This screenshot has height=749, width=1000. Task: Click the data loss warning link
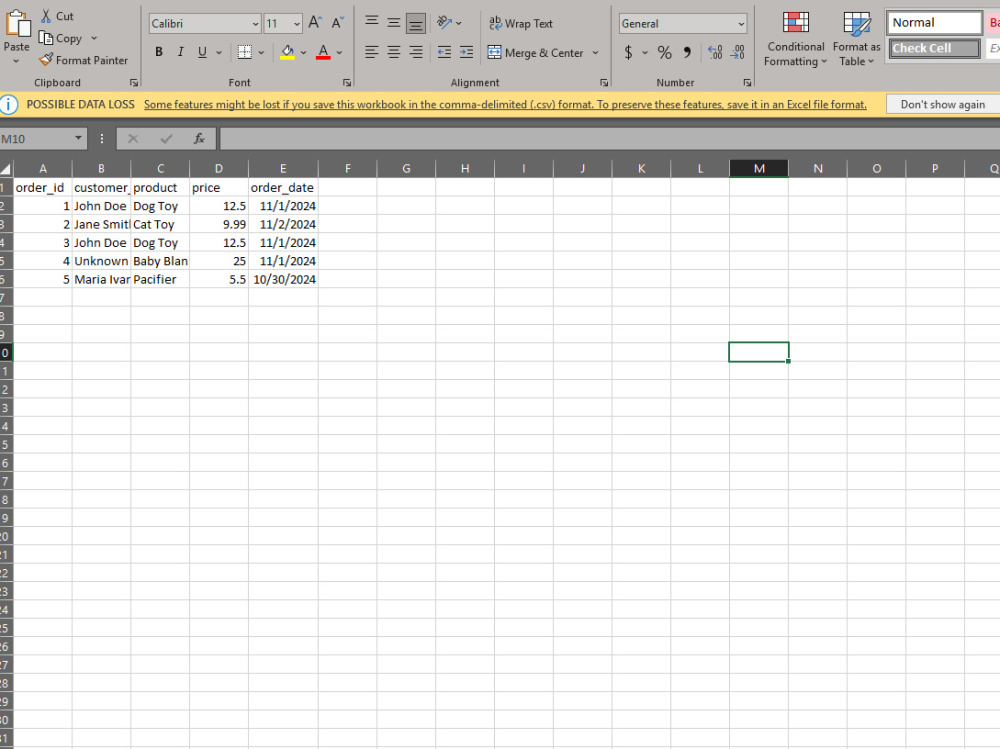pyautogui.click(x=505, y=105)
